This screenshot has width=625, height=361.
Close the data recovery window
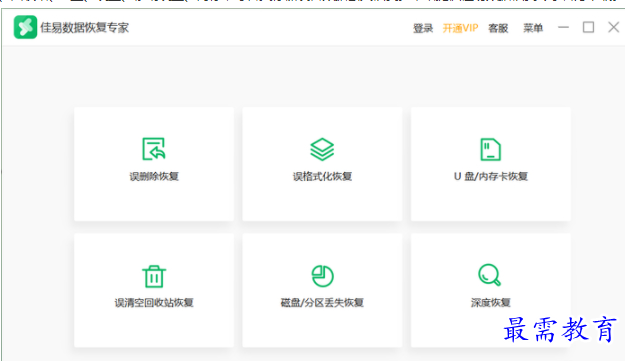pos(613,27)
